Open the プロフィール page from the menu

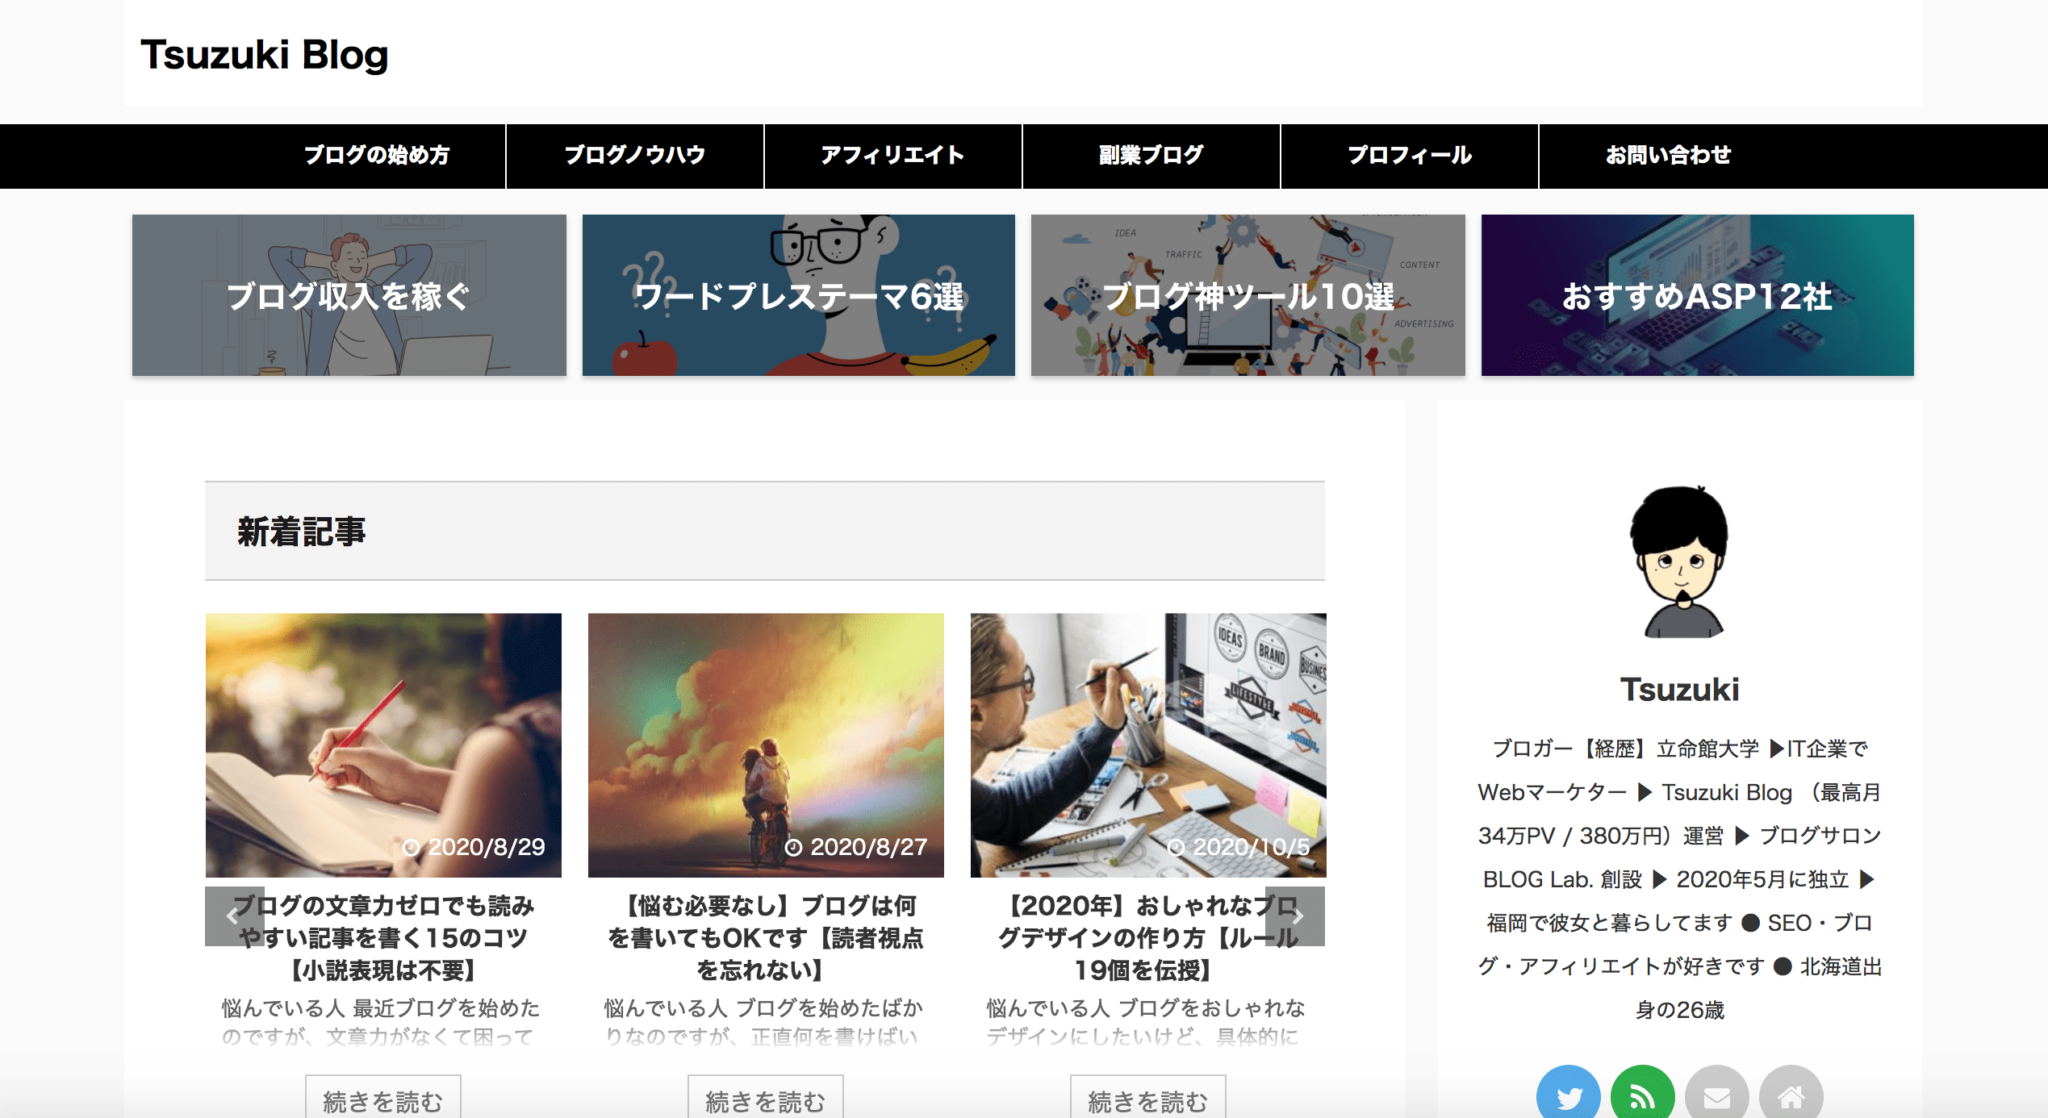(1407, 155)
